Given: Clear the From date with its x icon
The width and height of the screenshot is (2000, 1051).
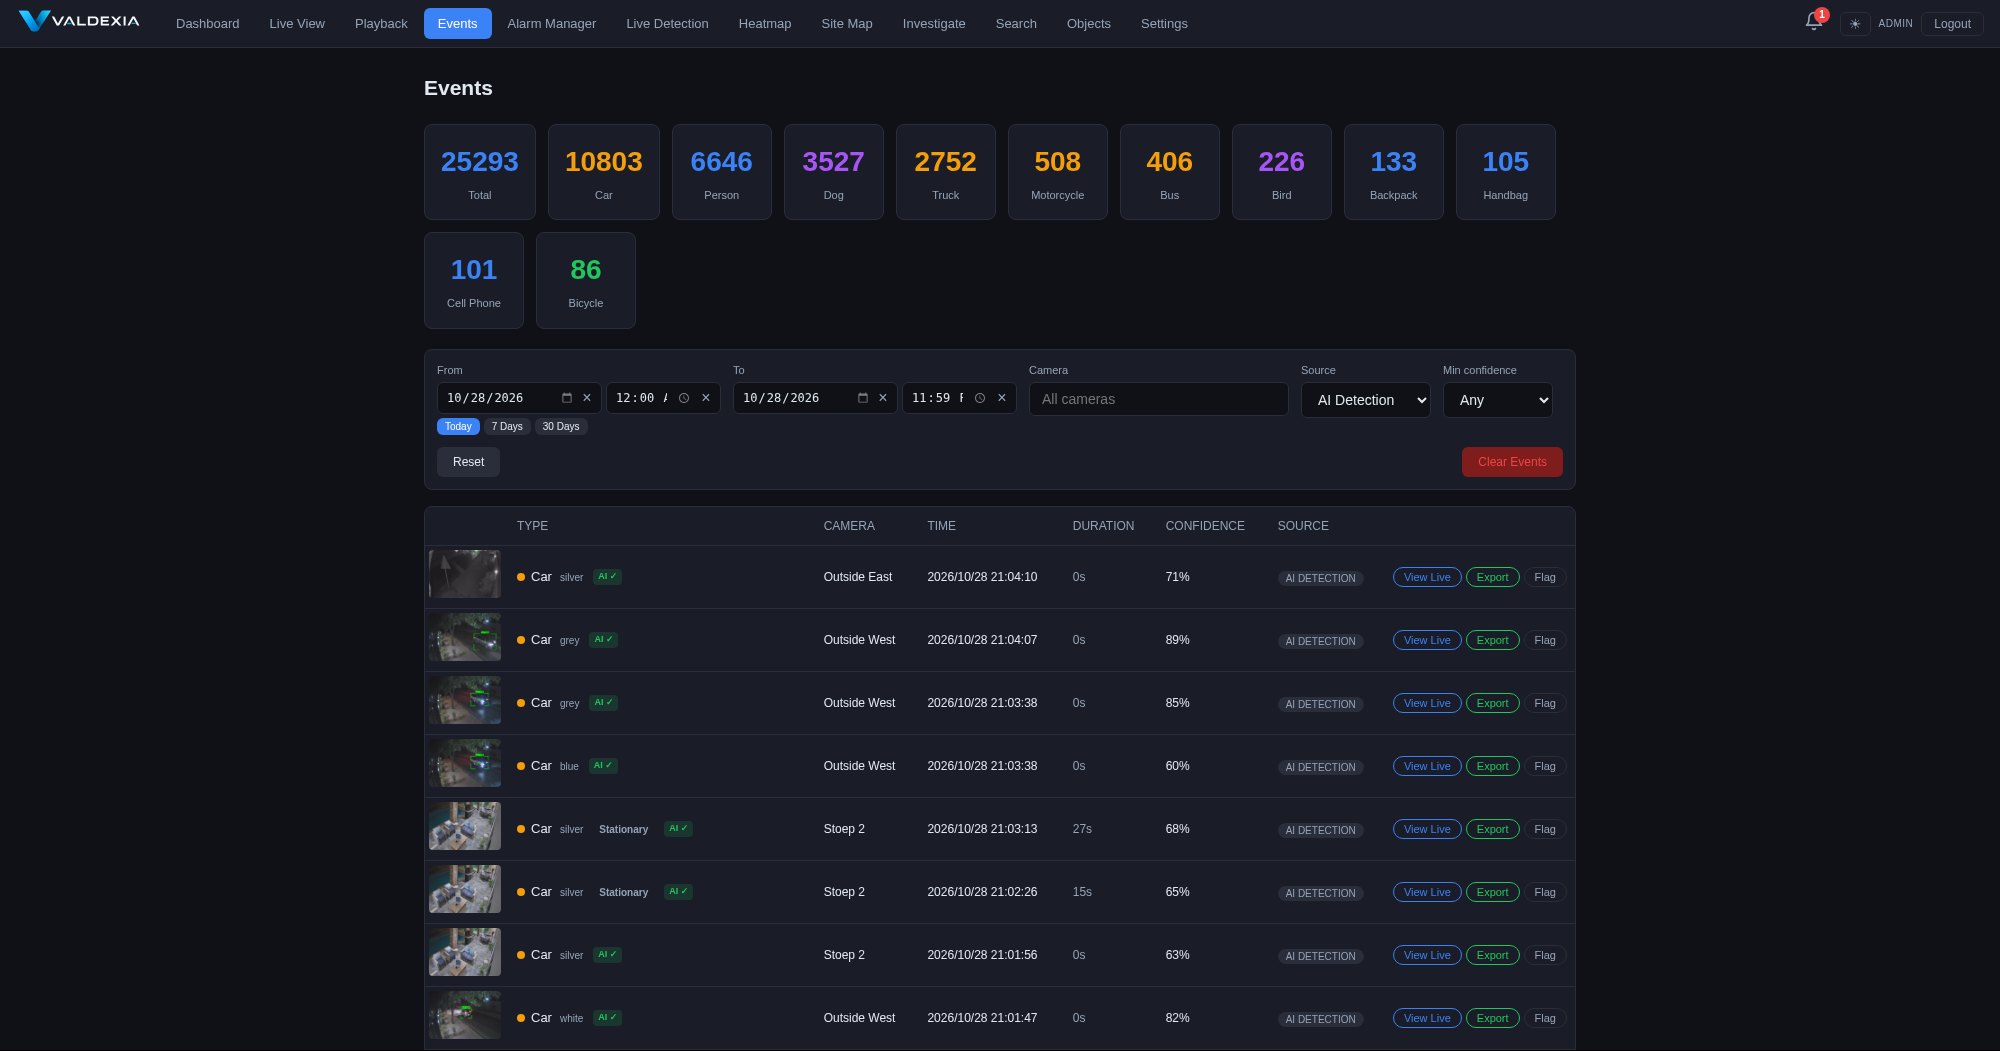Looking at the screenshot, I should tap(587, 398).
